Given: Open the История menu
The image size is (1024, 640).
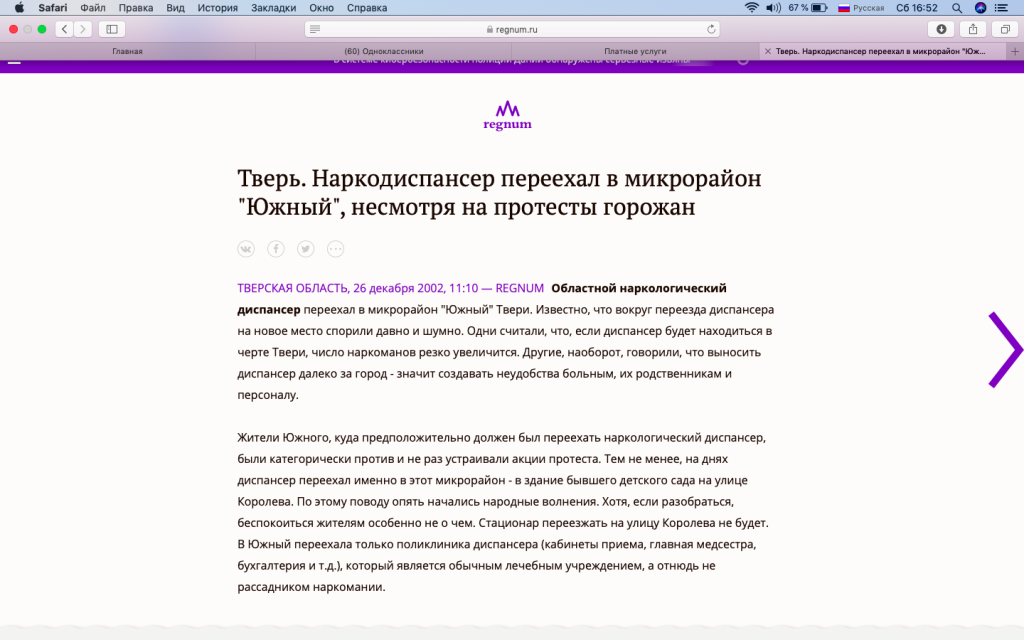Looking at the screenshot, I should click(217, 8).
